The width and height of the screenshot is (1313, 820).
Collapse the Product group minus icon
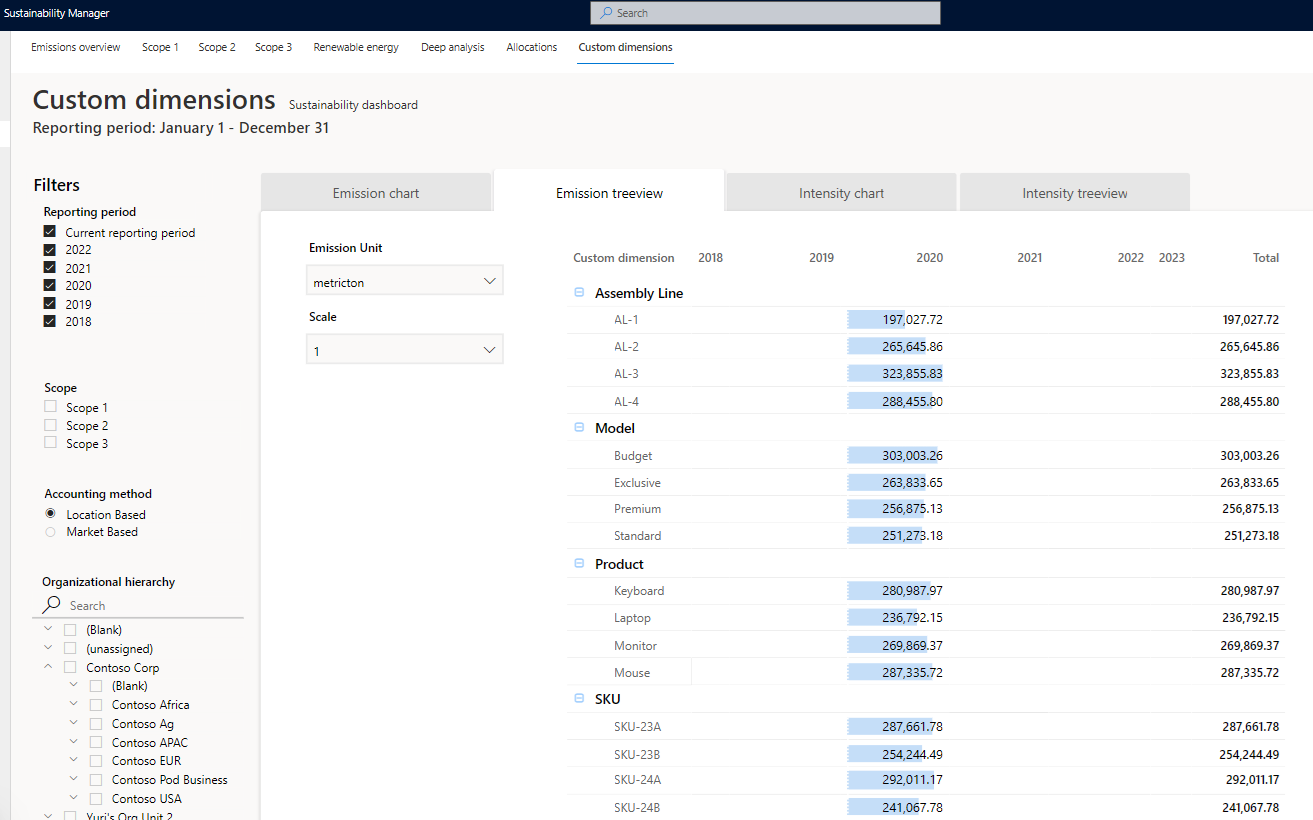click(x=579, y=564)
